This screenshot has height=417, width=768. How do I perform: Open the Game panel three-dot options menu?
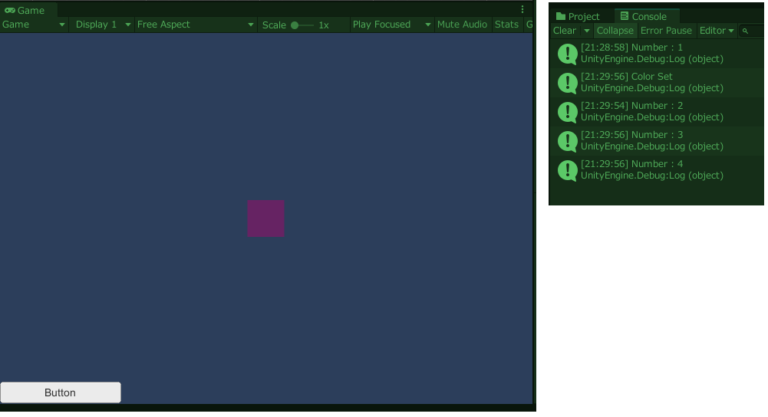pos(521,10)
